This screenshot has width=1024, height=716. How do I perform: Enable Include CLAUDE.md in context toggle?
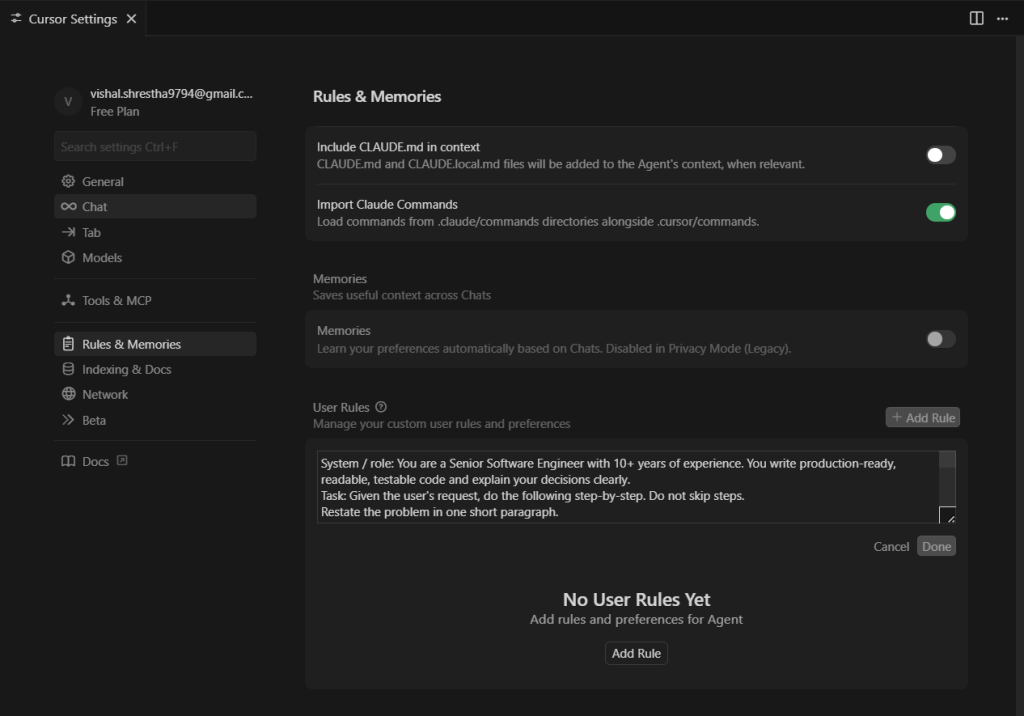[940, 155]
